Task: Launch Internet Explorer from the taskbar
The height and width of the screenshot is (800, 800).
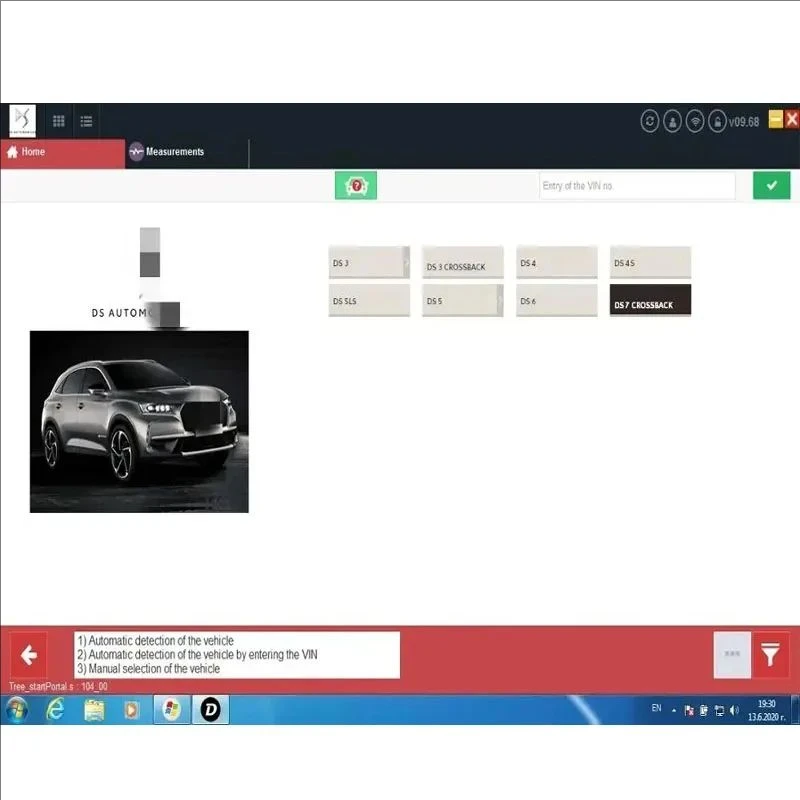Action: [x=55, y=709]
